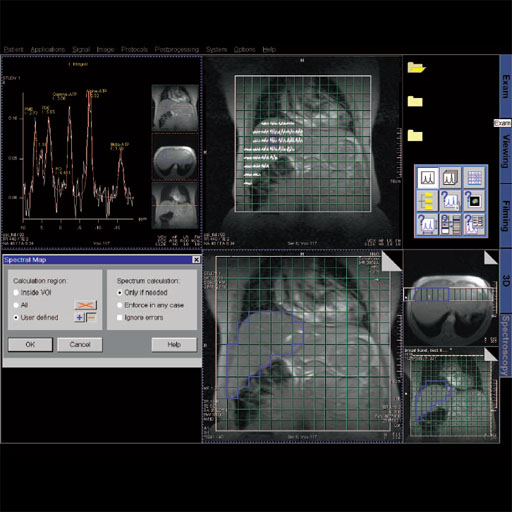Open the spectral matrix grid icon
The height and width of the screenshot is (512, 512).
pos(474,177)
